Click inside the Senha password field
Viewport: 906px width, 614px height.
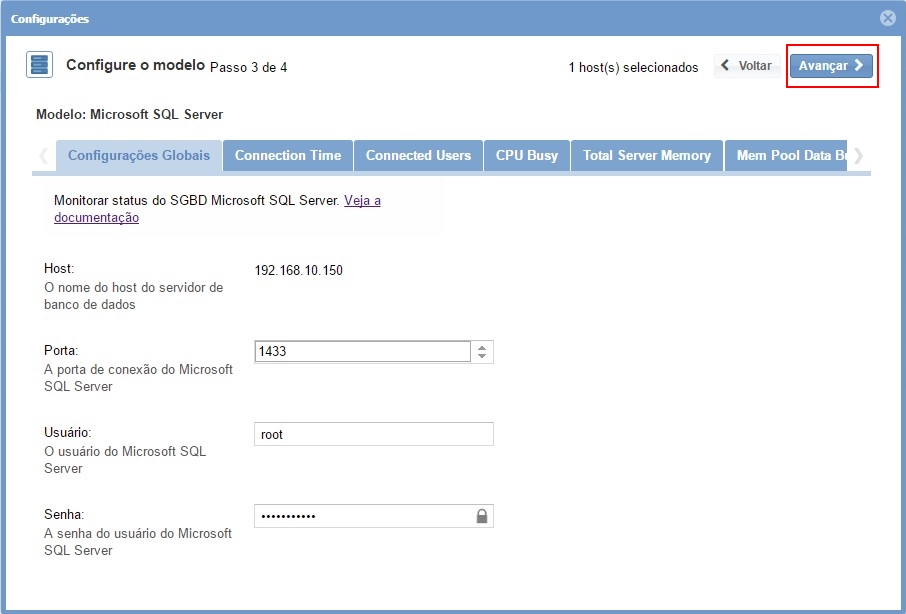tap(362, 516)
